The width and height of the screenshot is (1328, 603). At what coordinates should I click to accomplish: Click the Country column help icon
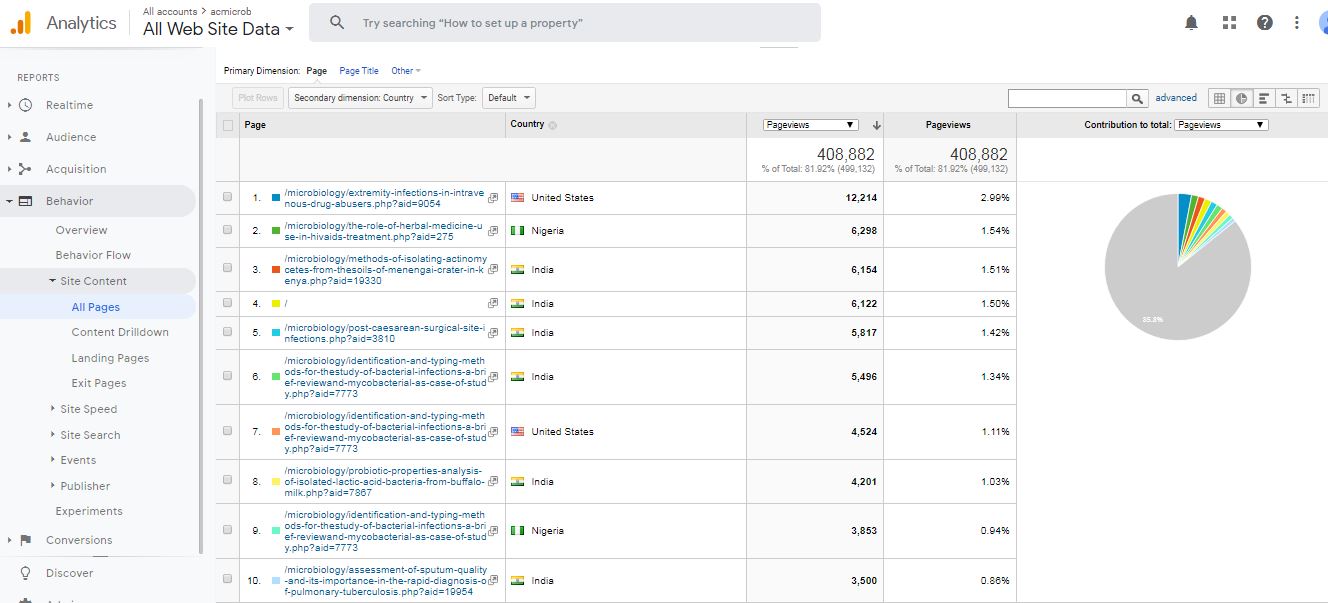pos(552,125)
